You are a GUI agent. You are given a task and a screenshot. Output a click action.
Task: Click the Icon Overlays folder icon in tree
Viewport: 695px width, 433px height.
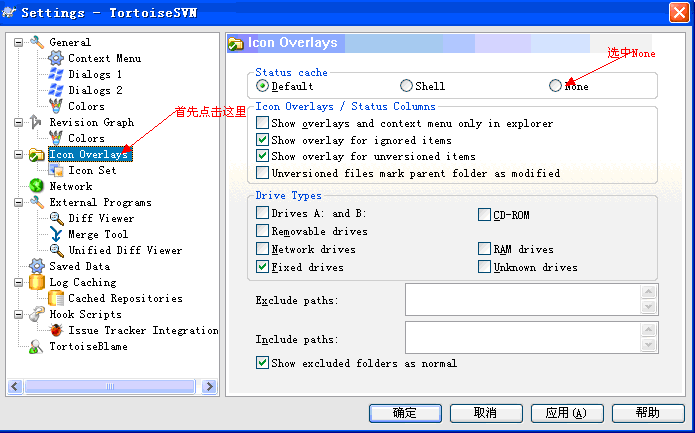pos(37,154)
